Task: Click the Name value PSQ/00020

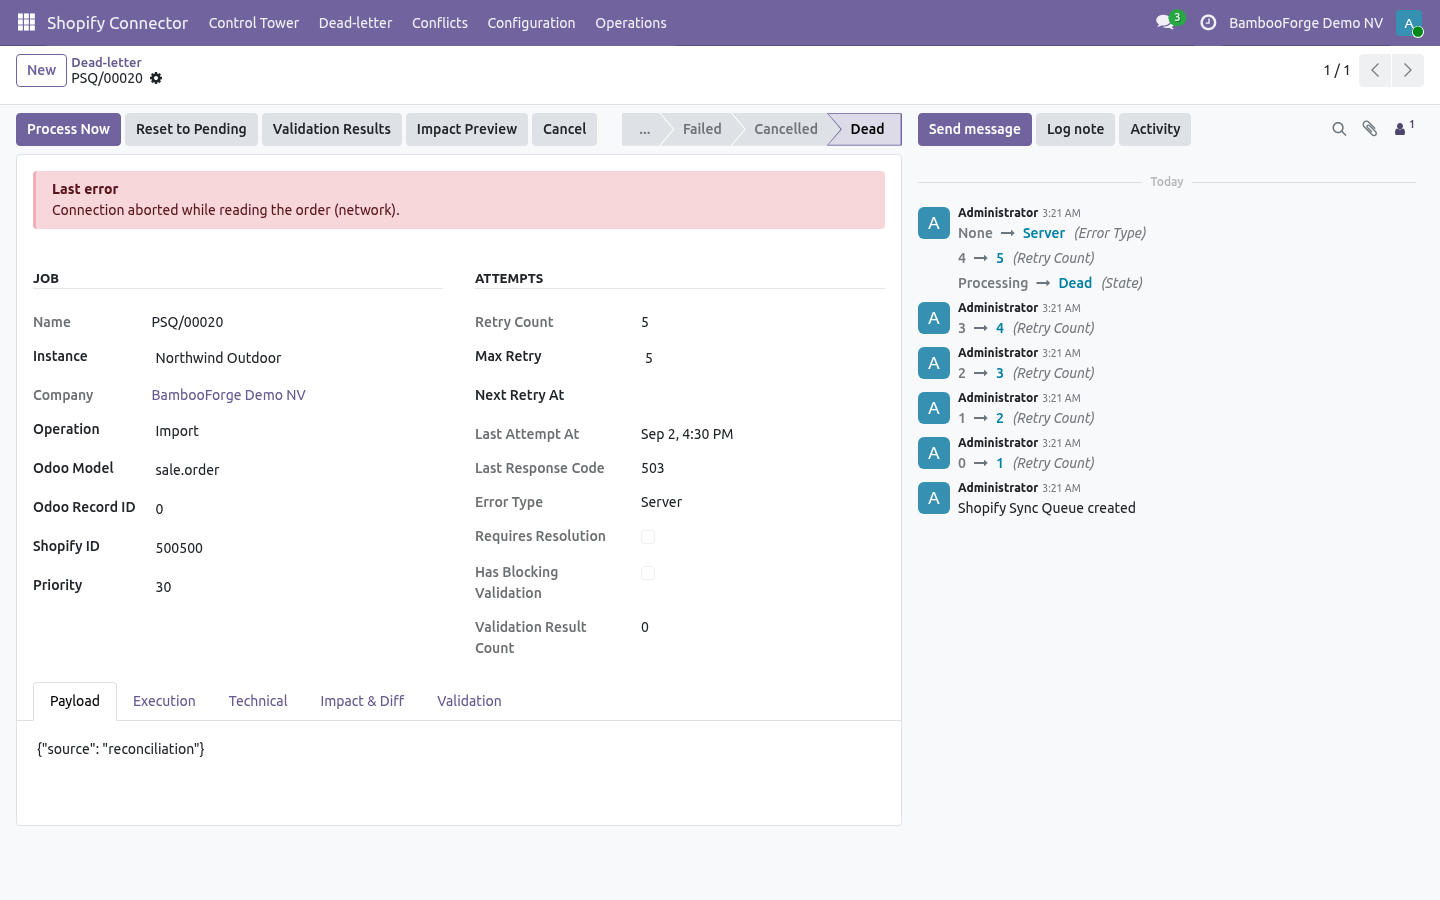Action: (x=187, y=322)
